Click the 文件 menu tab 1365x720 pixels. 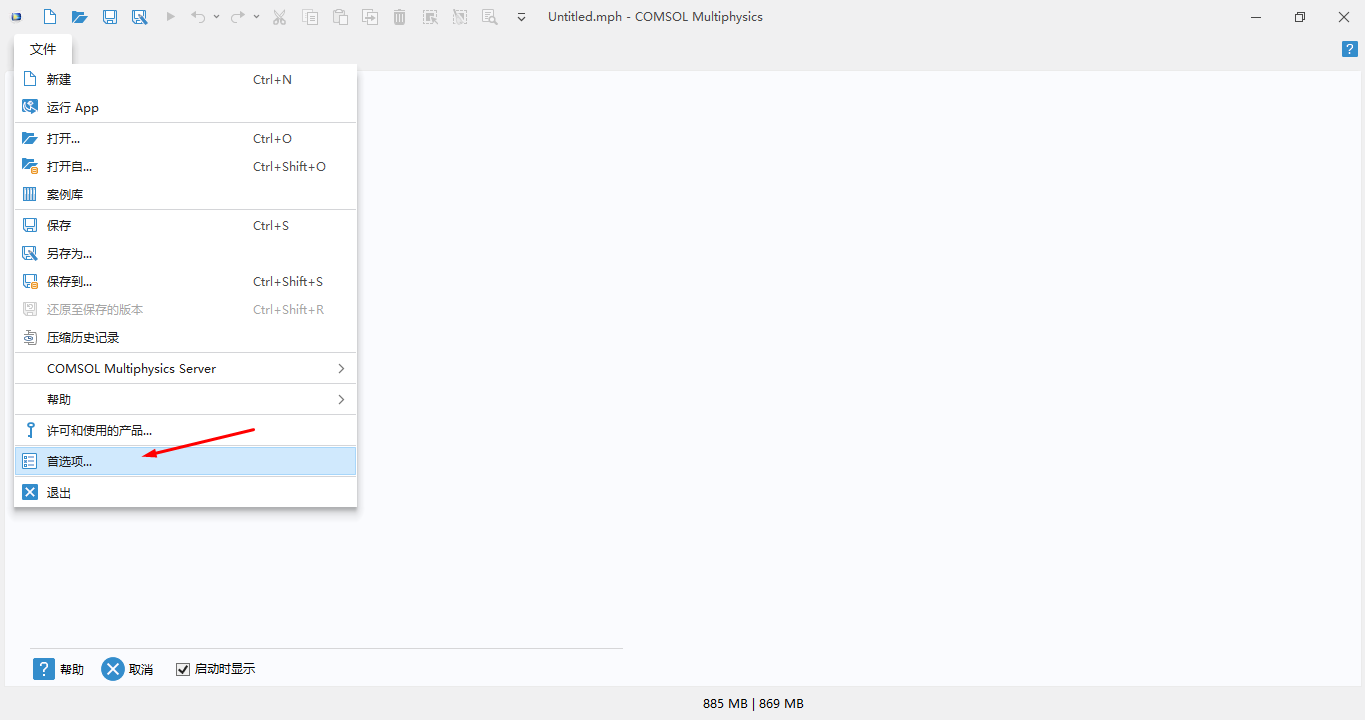43,49
